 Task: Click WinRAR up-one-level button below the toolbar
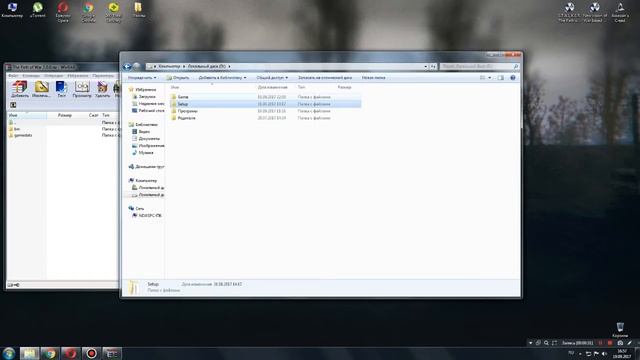[x=13, y=105]
